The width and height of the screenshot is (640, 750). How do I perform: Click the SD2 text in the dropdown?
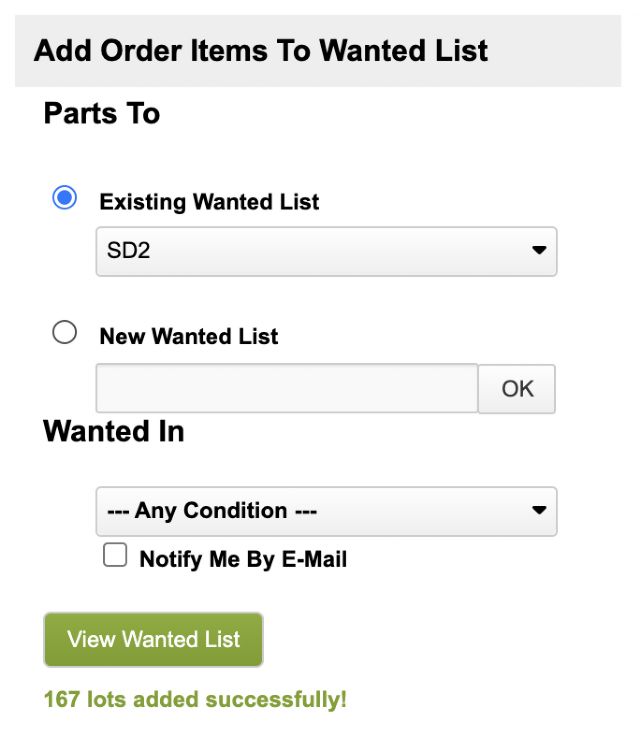coord(129,251)
